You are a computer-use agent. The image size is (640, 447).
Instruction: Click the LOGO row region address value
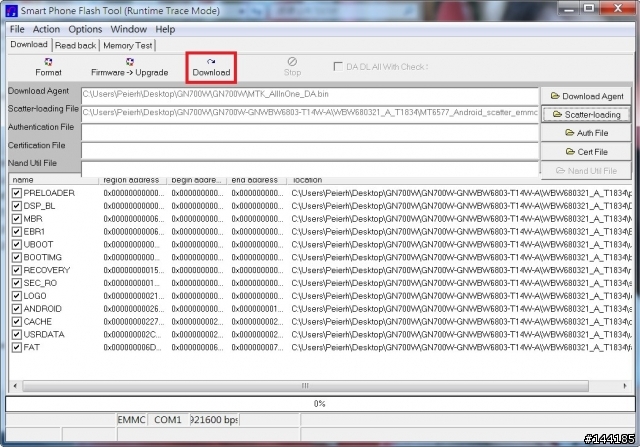click(133, 296)
